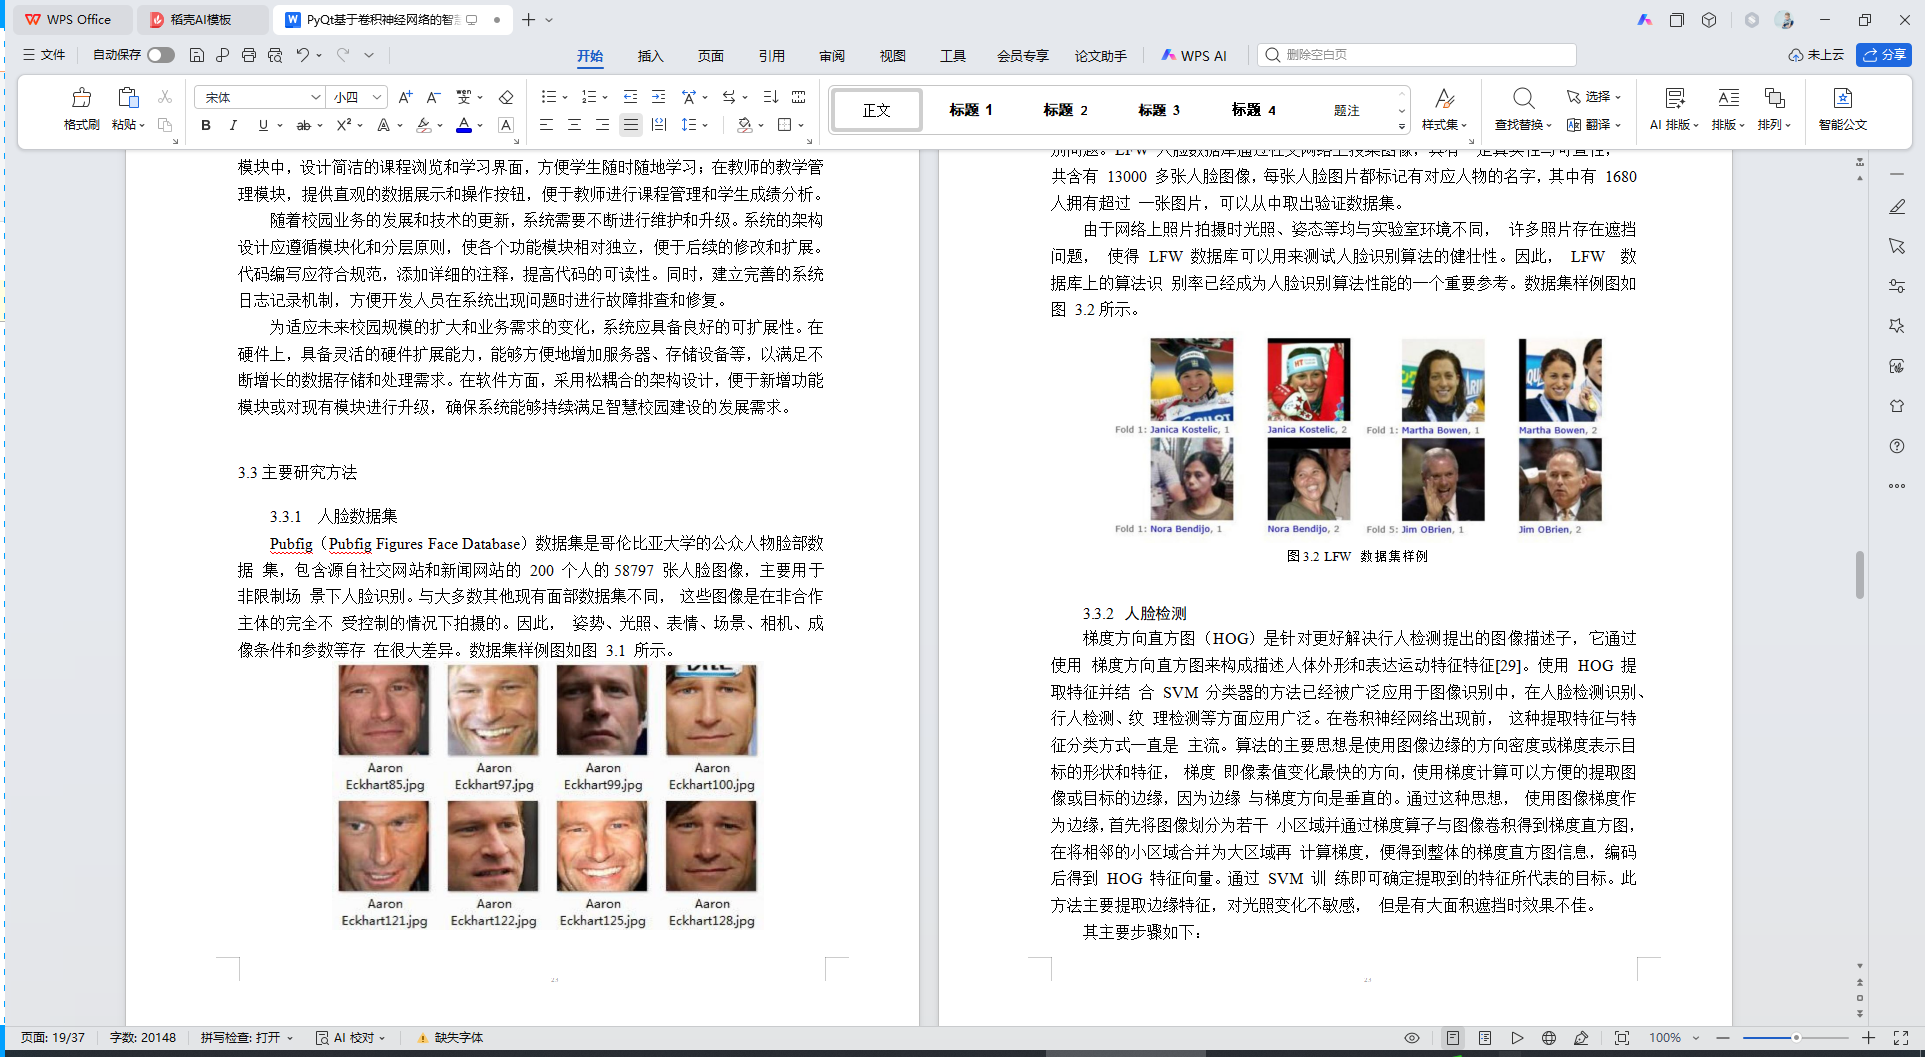1925x1057 pixels.
Task: Open the Page (页面) ribbon tab
Action: click(x=711, y=56)
